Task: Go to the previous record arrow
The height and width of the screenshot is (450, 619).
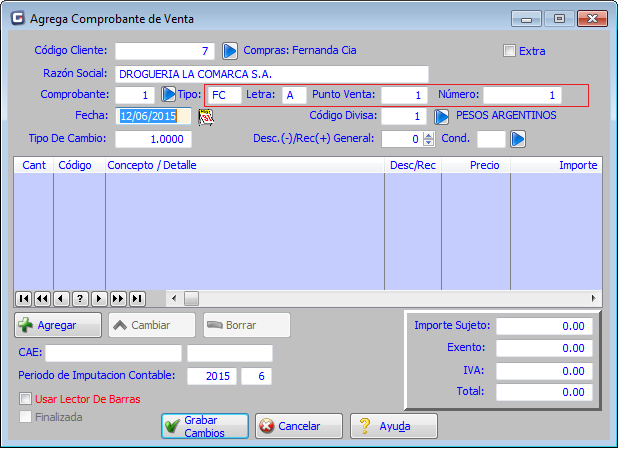Action: [61, 298]
